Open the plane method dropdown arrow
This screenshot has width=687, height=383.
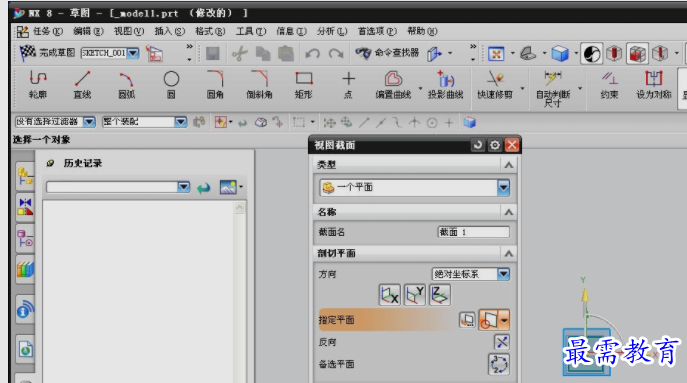(x=504, y=320)
